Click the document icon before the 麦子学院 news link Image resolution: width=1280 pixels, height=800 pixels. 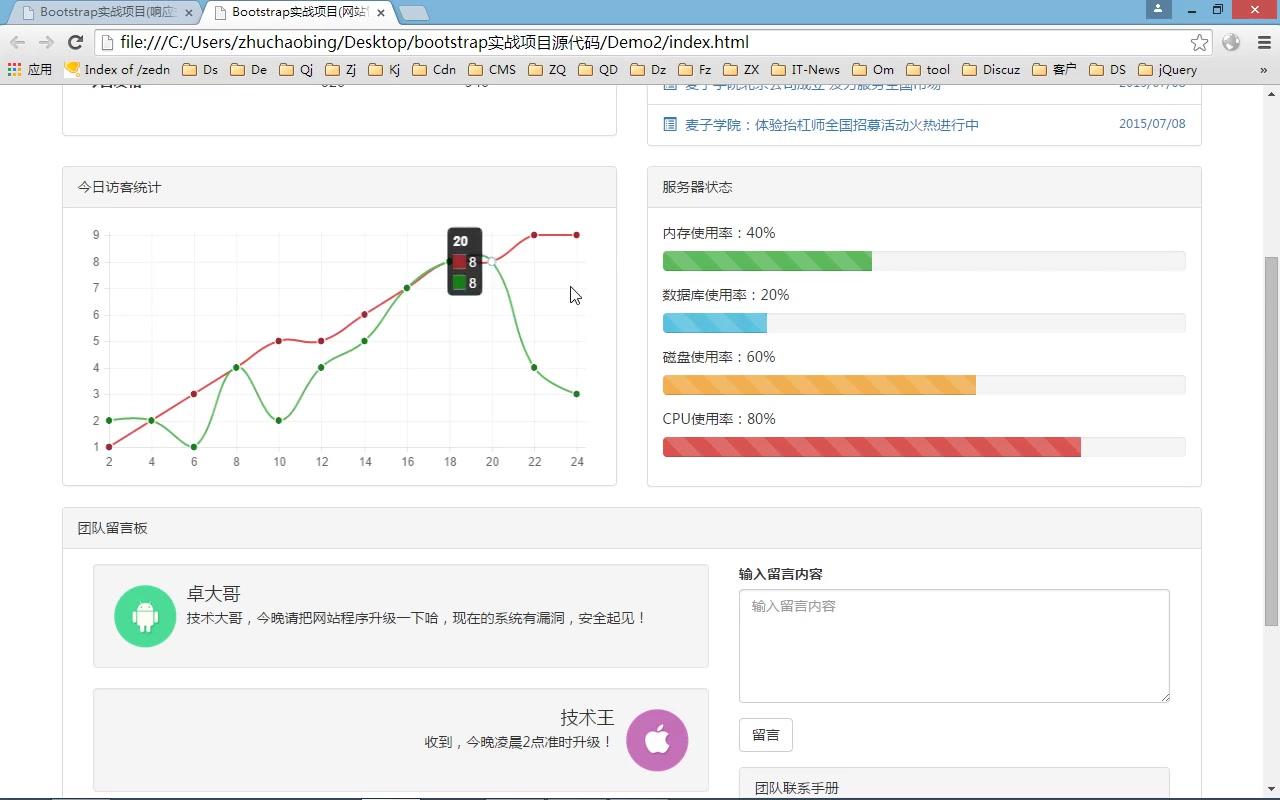pos(670,124)
